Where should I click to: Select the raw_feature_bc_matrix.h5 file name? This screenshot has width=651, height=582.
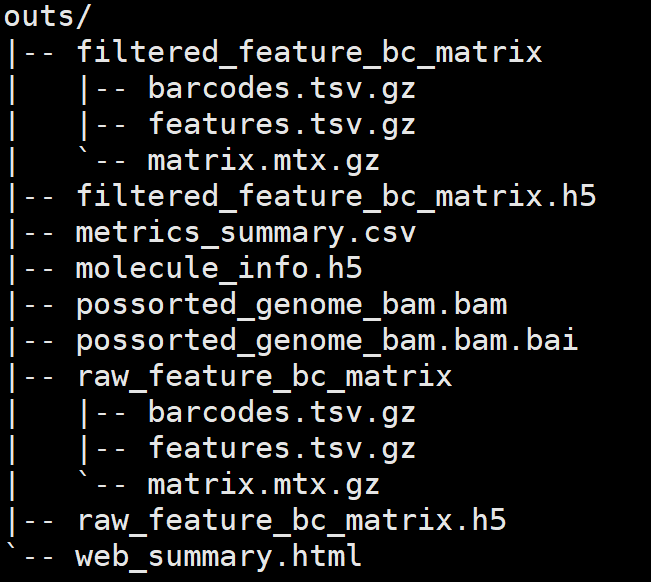pos(291,520)
